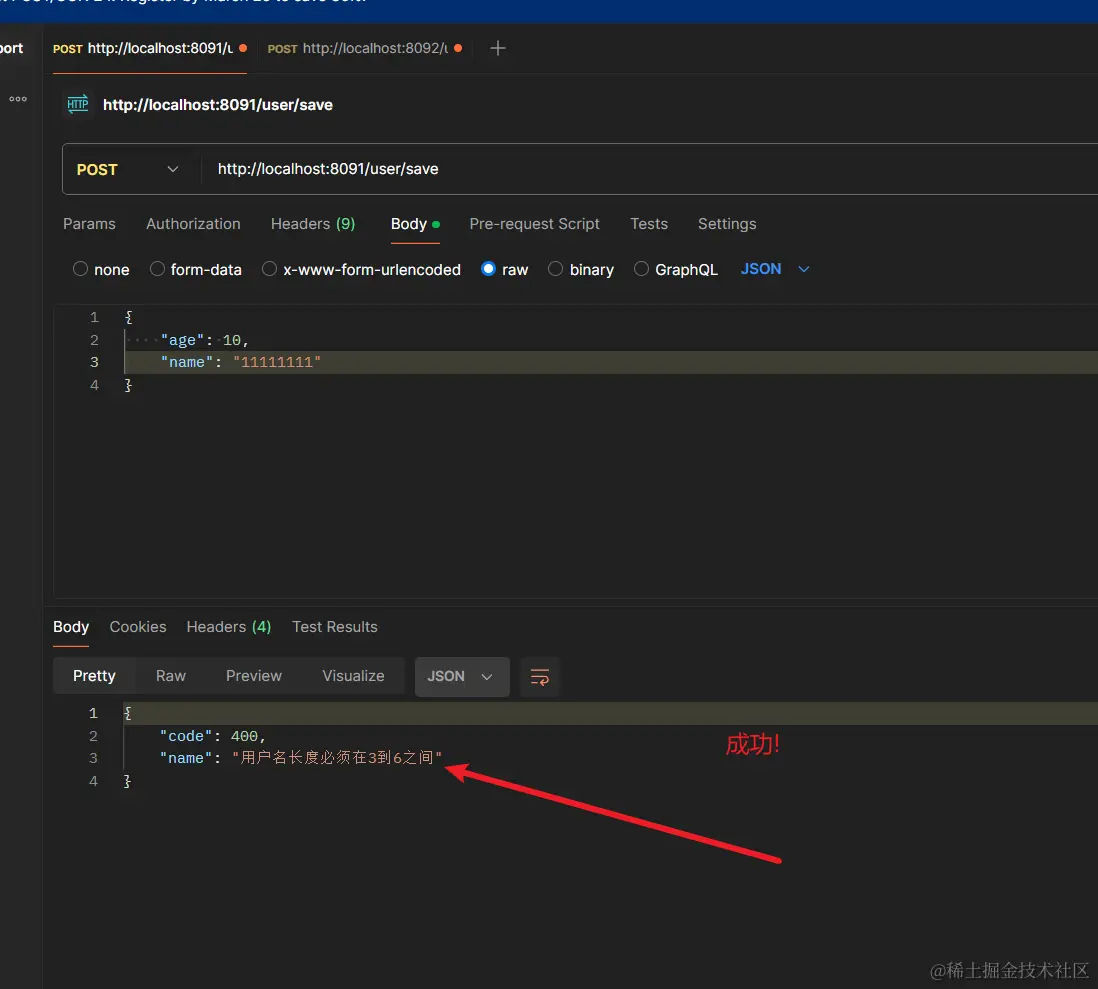Open the Tests tab
Viewport: 1098px width, 989px height.
(649, 224)
